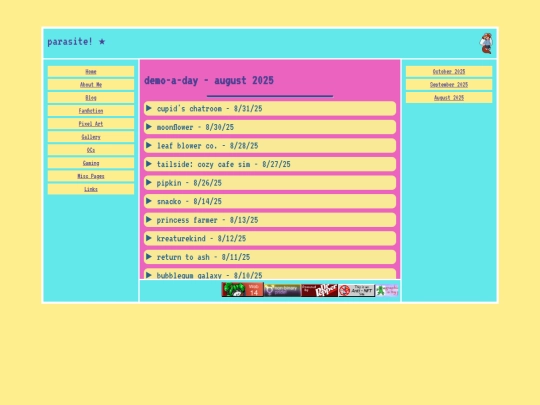This screenshot has height=405, width=540.
Task: Click the parasite! site title
Action: pyautogui.click(x=76, y=42)
